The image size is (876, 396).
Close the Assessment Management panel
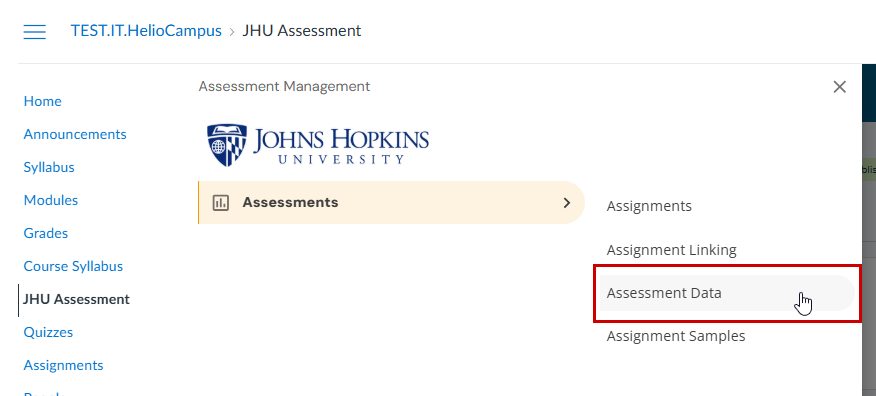[x=839, y=87]
